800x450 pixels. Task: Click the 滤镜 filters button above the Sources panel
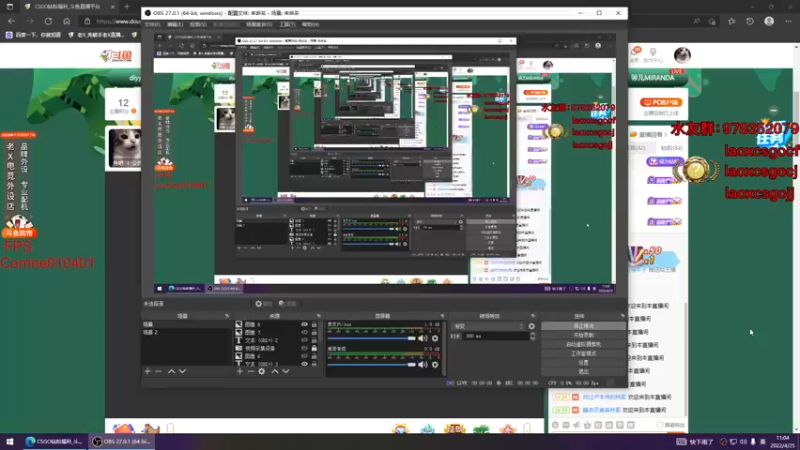tap(288, 304)
